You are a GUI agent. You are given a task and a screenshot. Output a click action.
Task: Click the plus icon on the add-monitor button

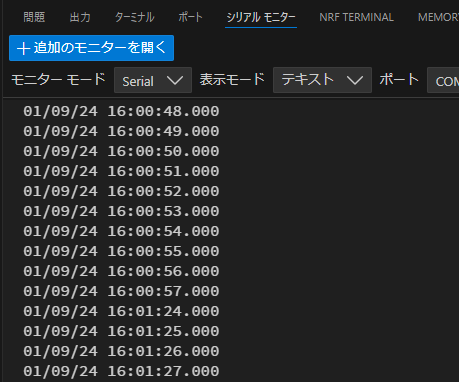point(23,49)
